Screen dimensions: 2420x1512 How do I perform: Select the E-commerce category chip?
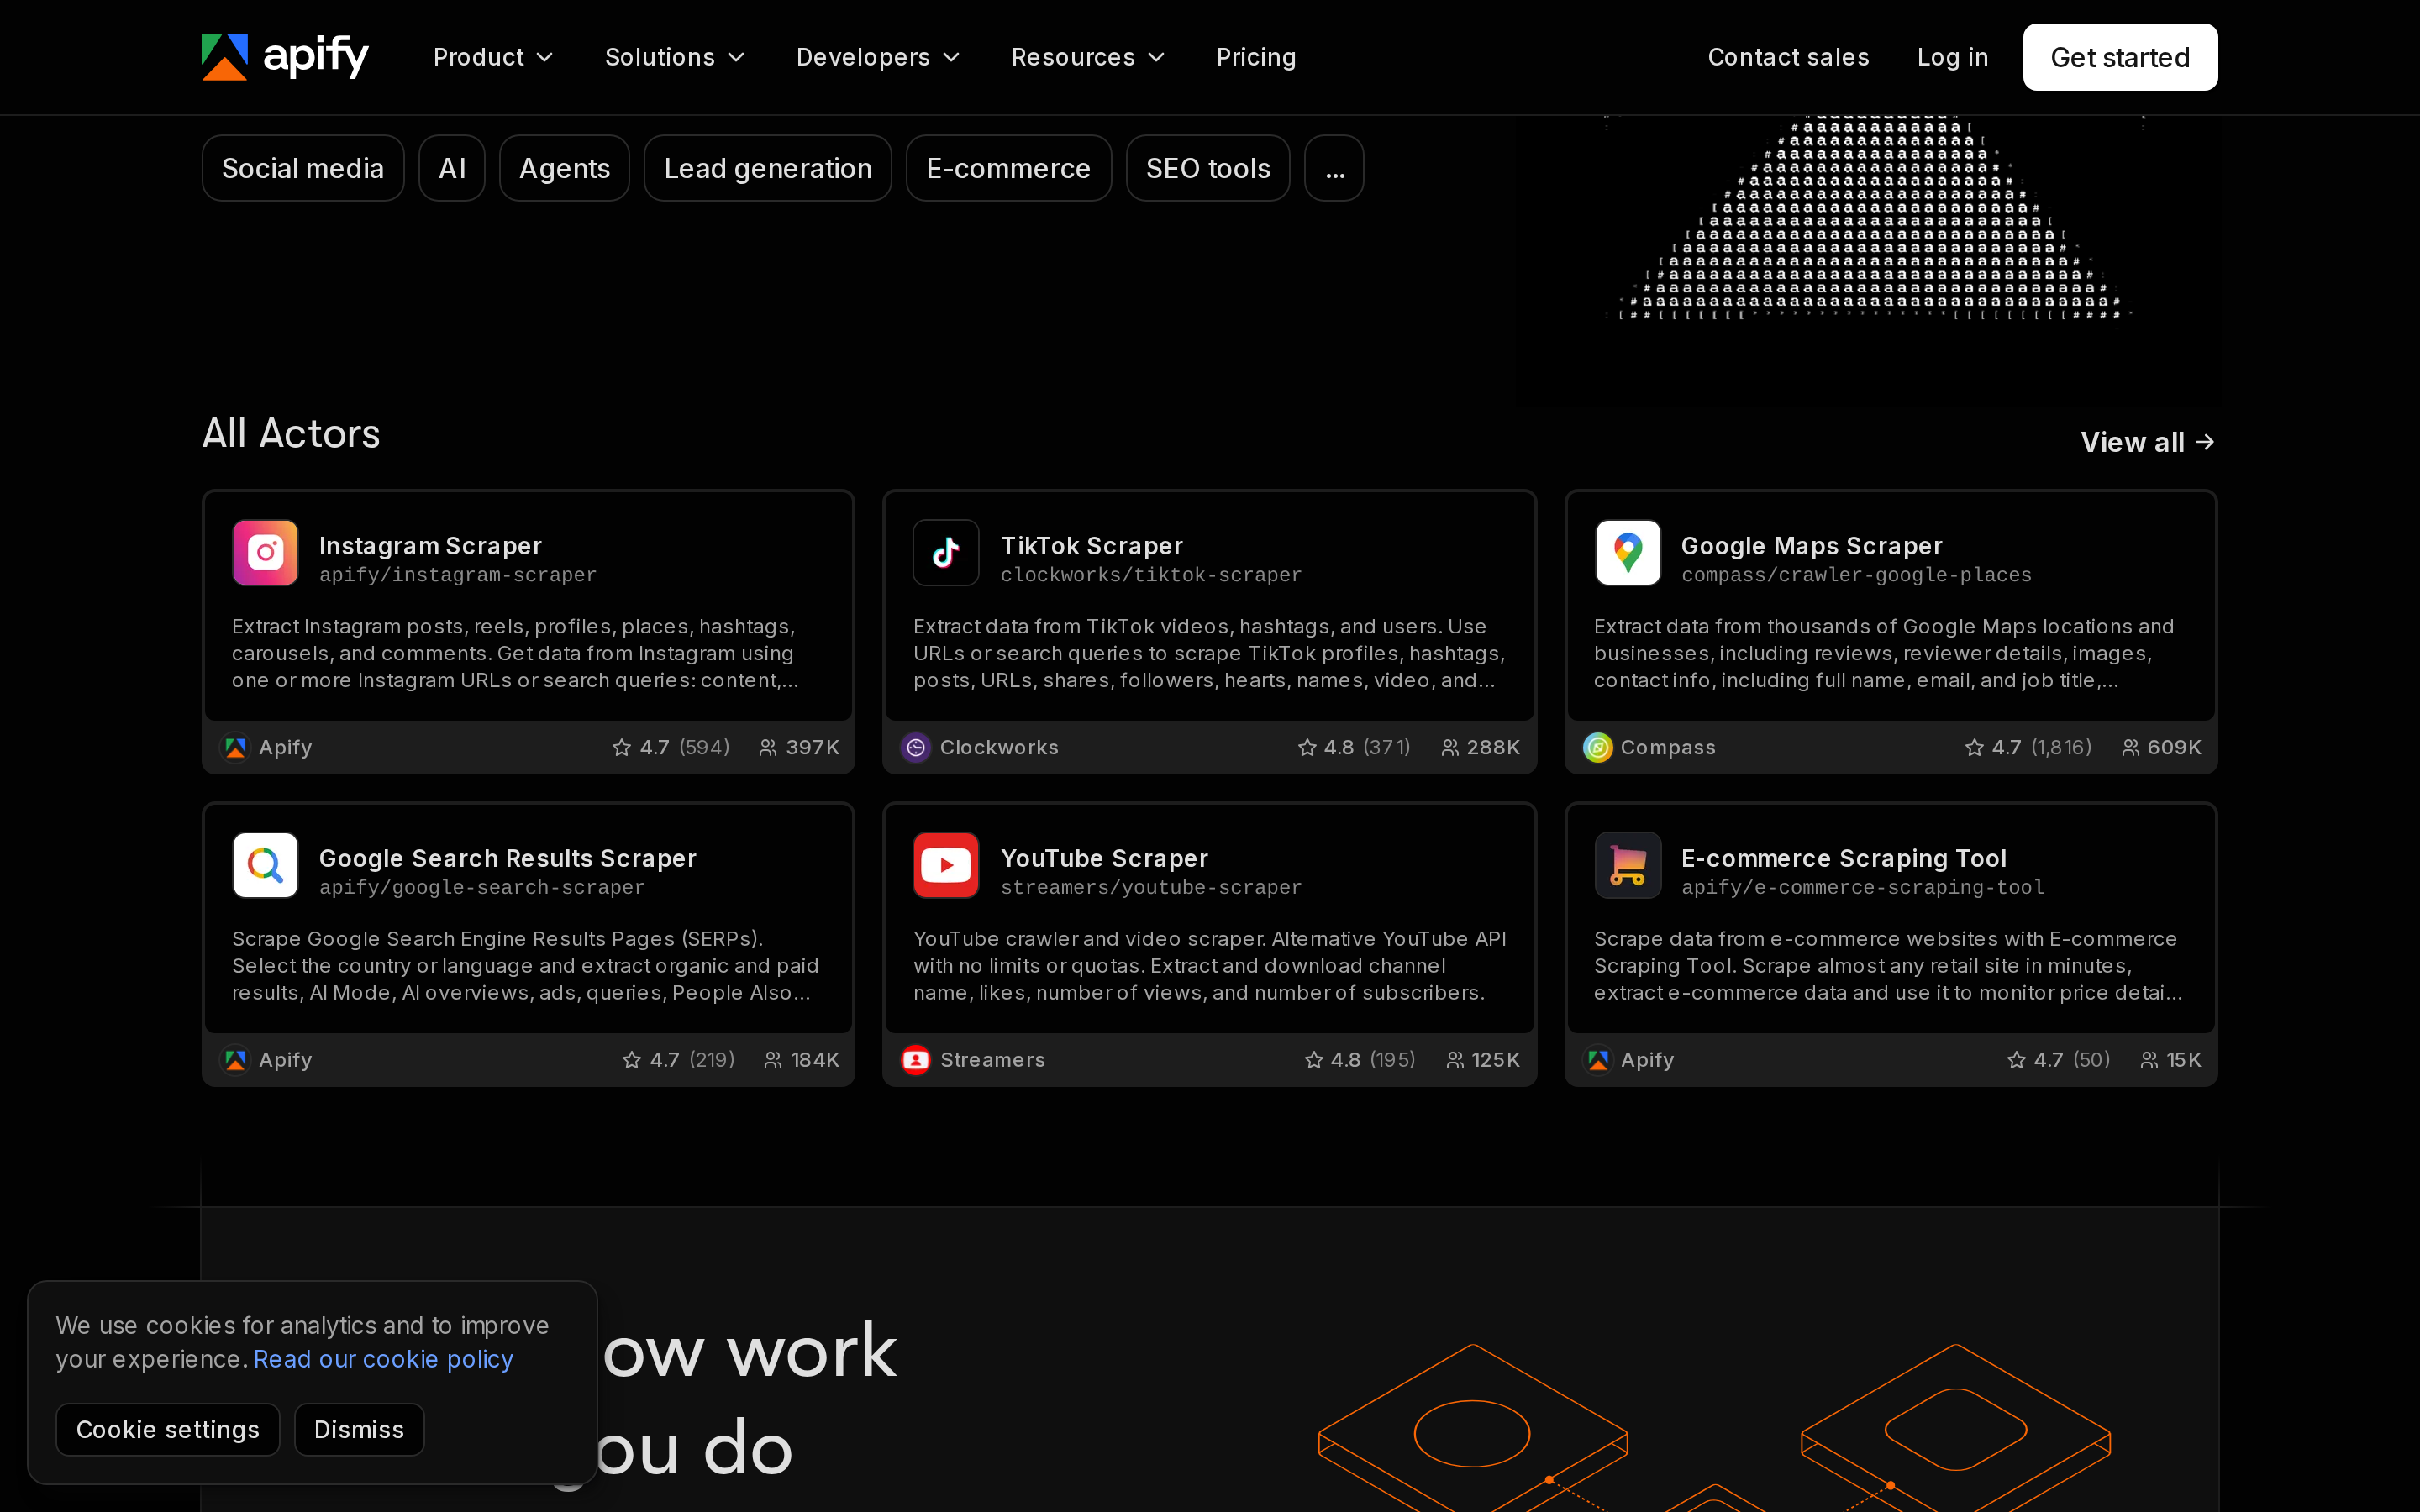(x=1008, y=168)
